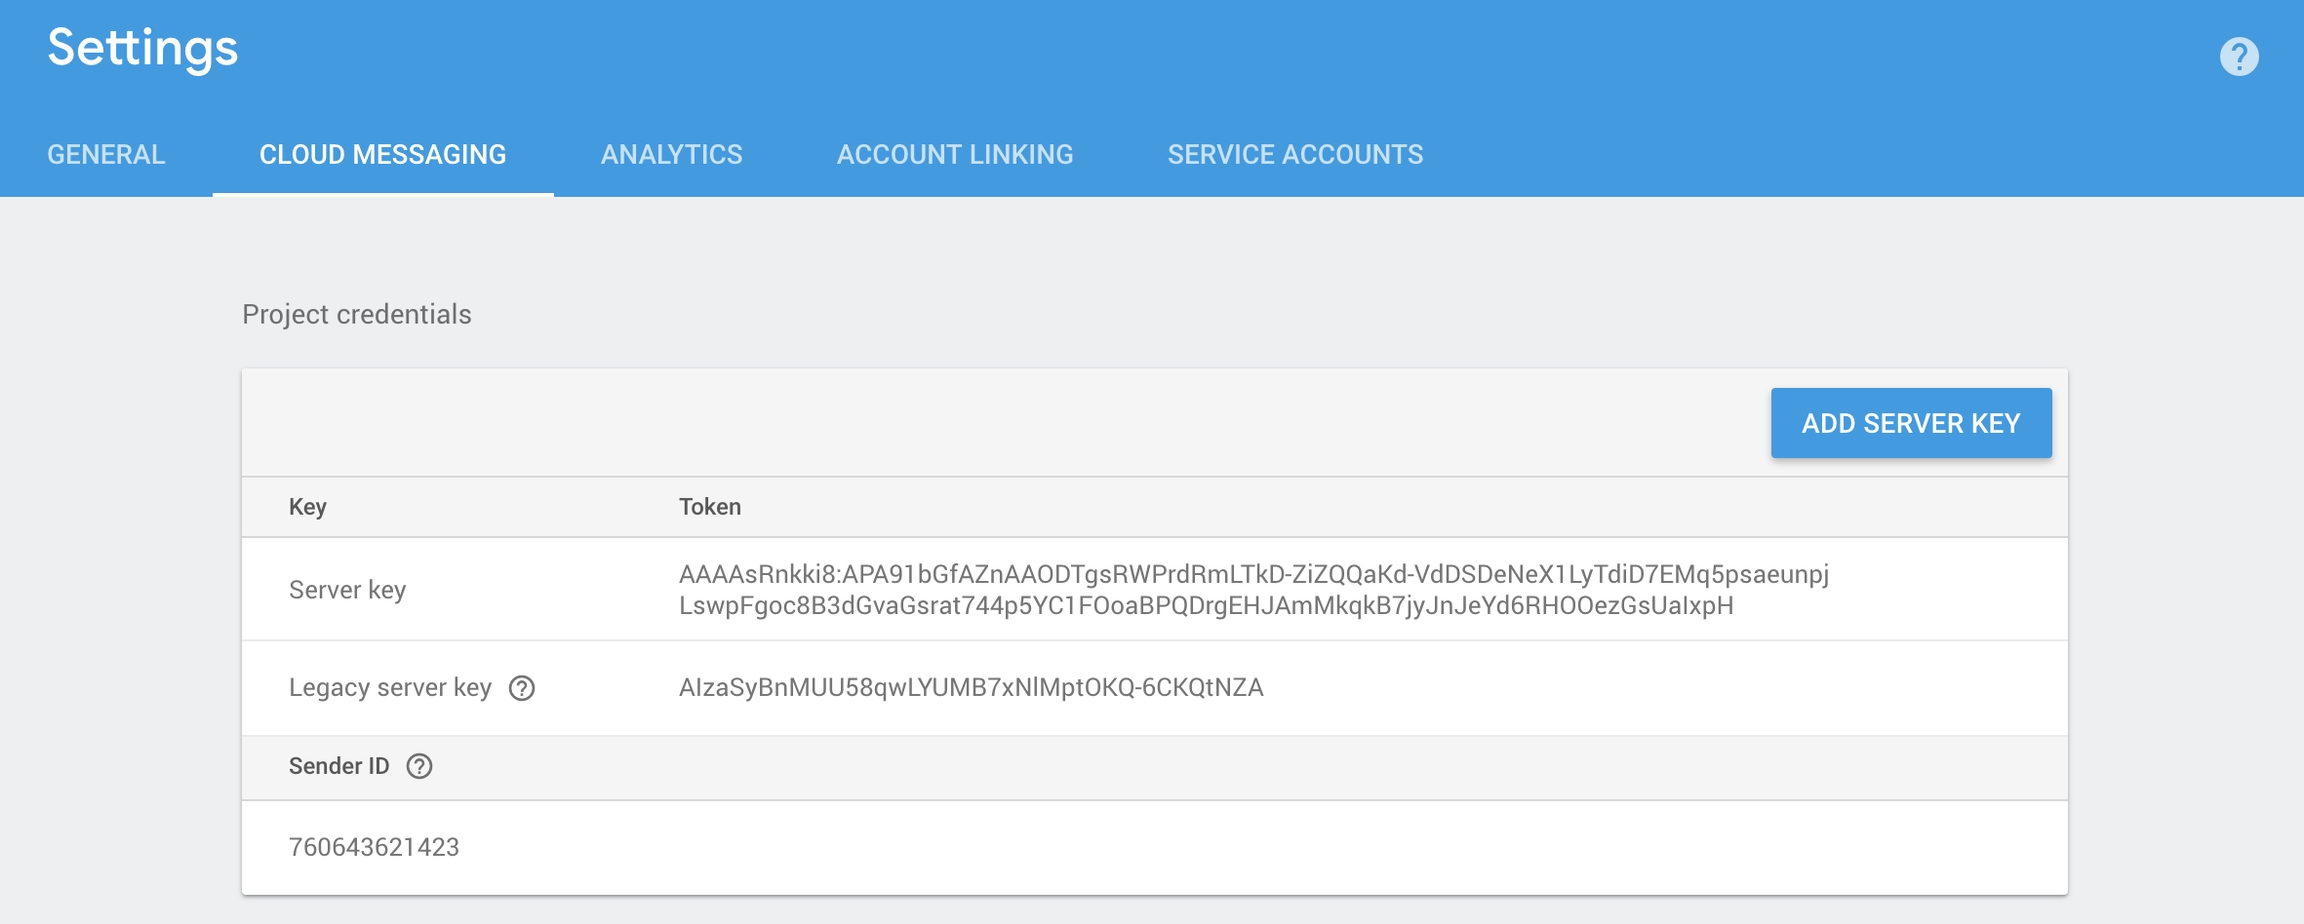Open the help icon in the header
Image resolution: width=2304 pixels, height=924 pixels.
(2239, 56)
